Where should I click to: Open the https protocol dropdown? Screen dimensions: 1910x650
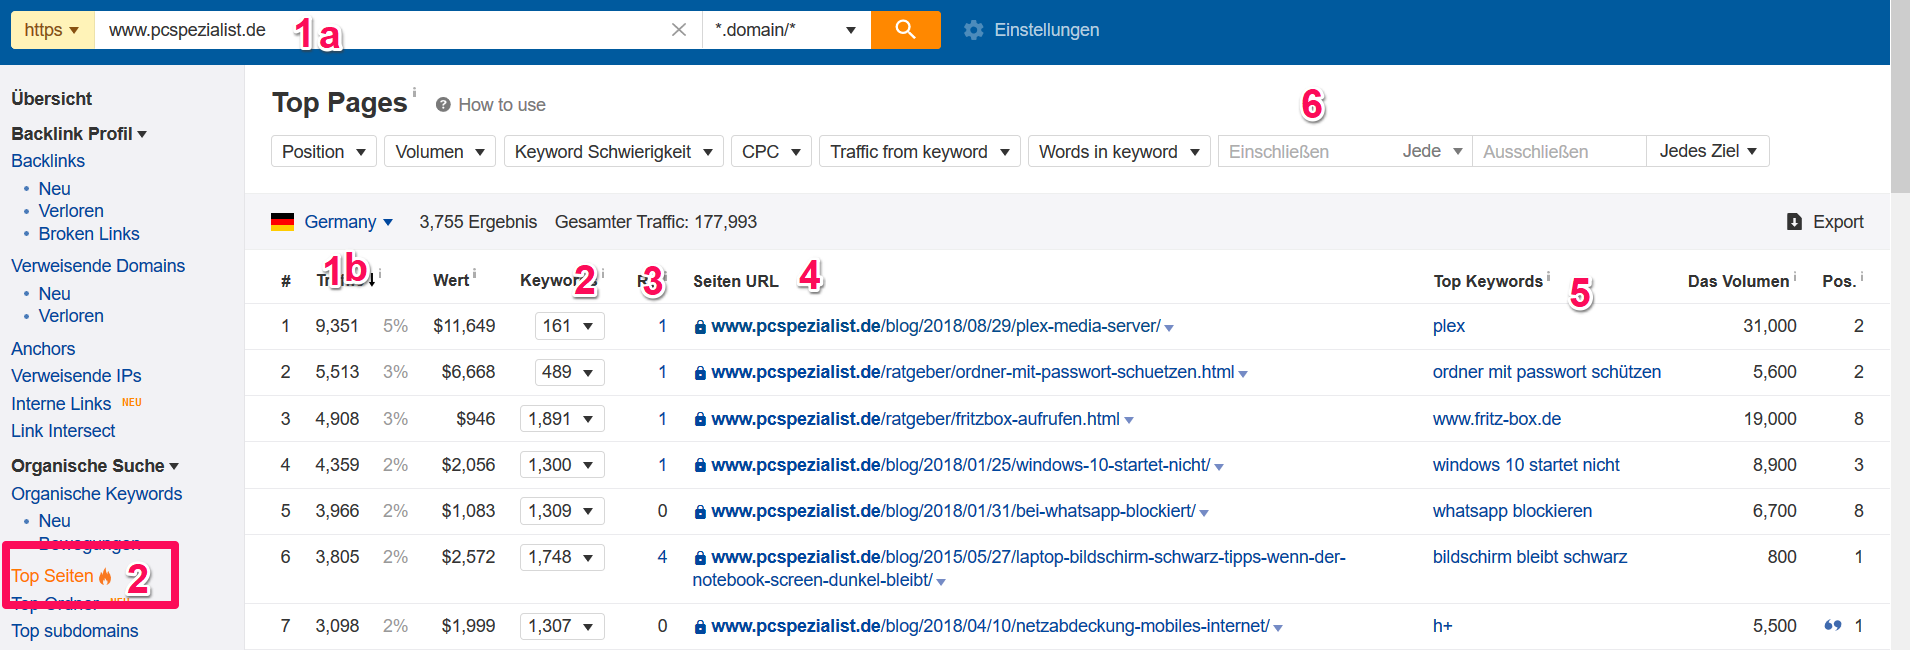click(52, 30)
